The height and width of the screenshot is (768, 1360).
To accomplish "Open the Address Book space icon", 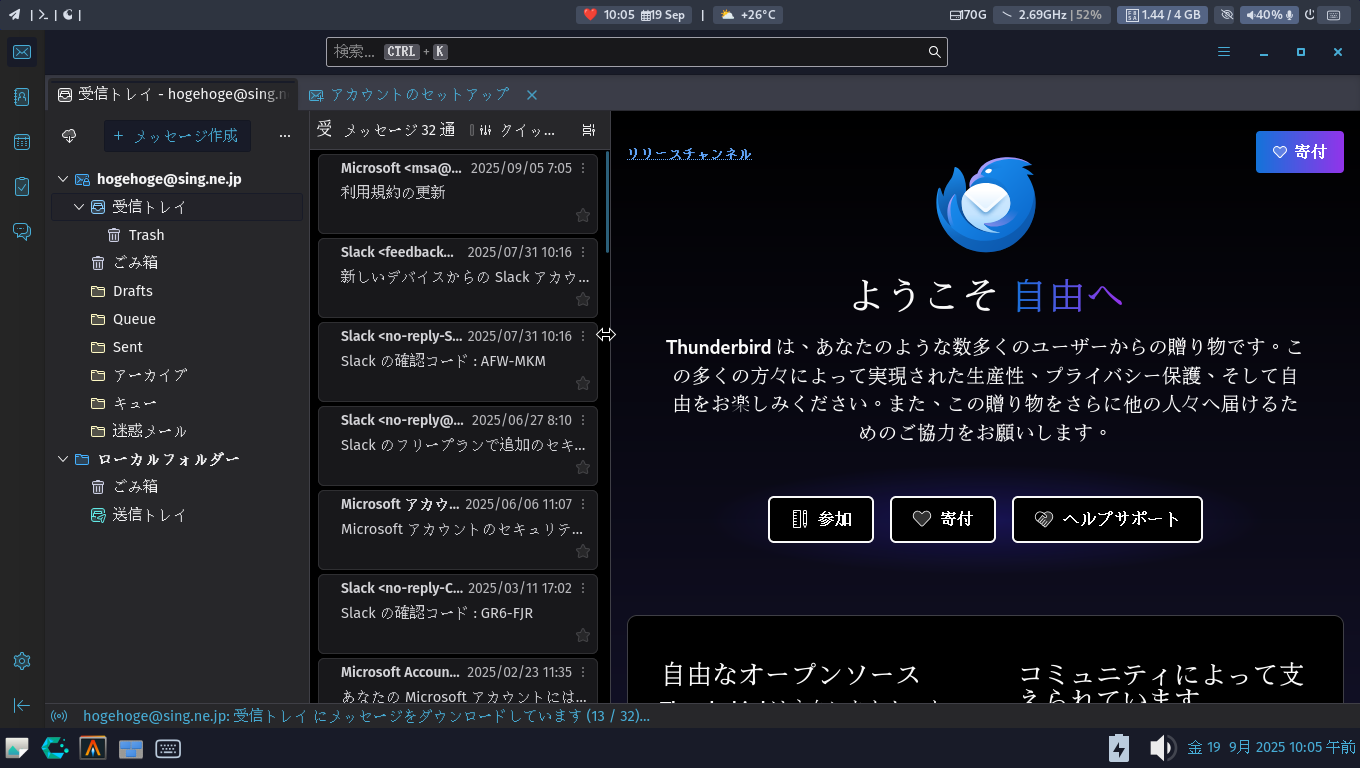I will pos(22,97).
